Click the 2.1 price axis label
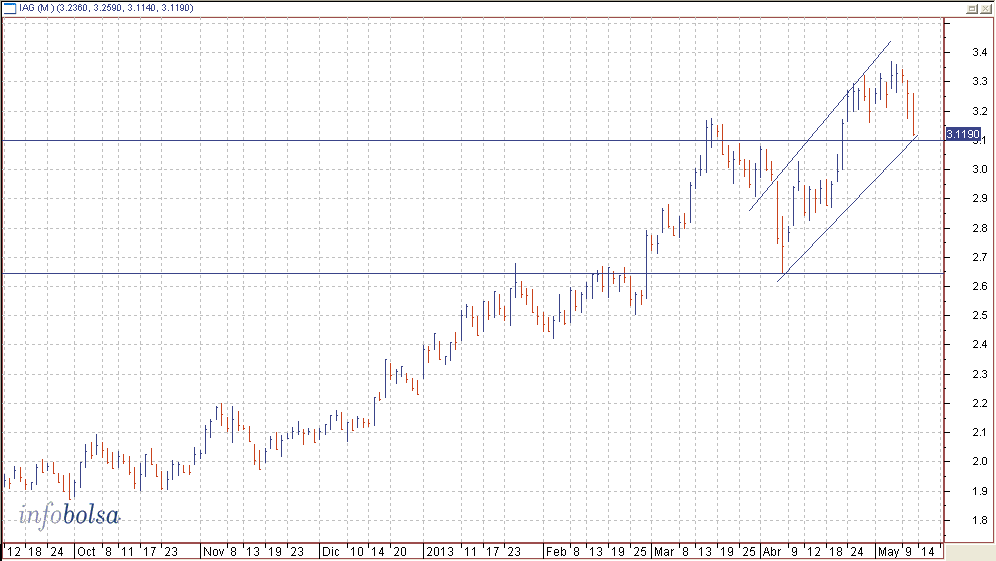 pyautogui.click(x=979, y=433)
